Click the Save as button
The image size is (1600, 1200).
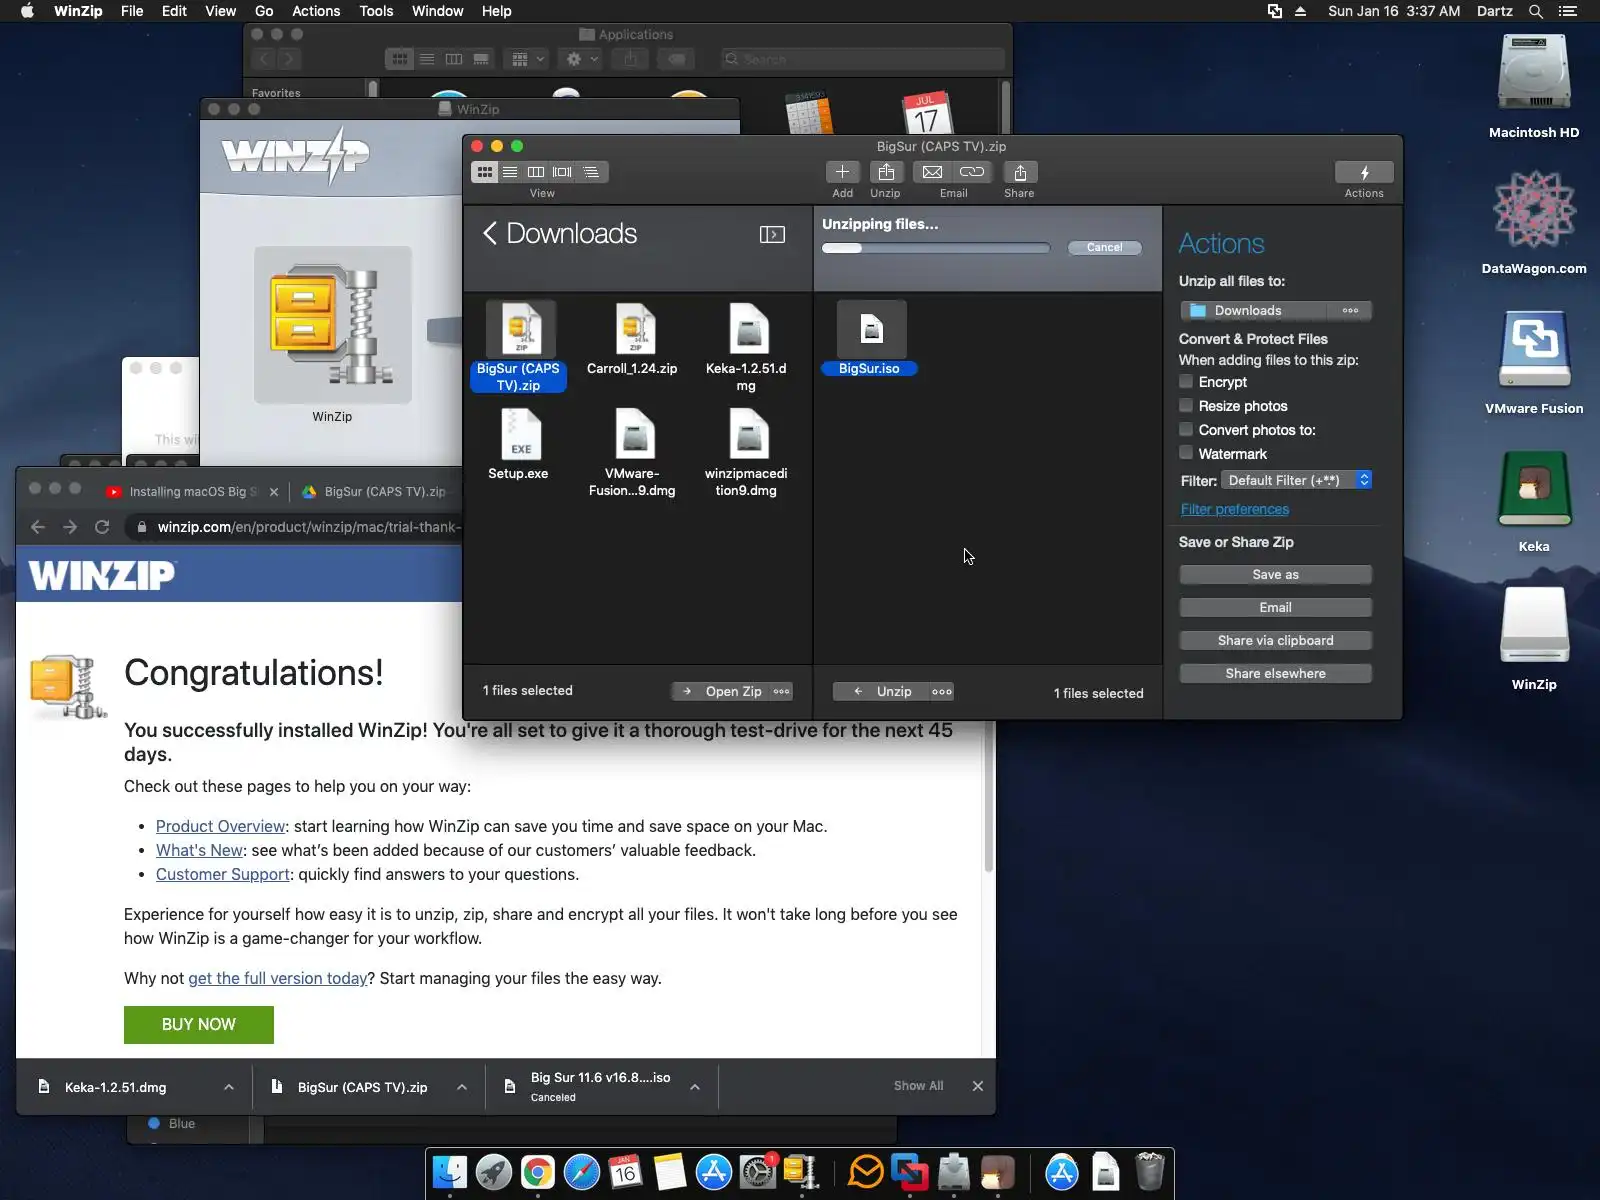(x=1276, y=575)
